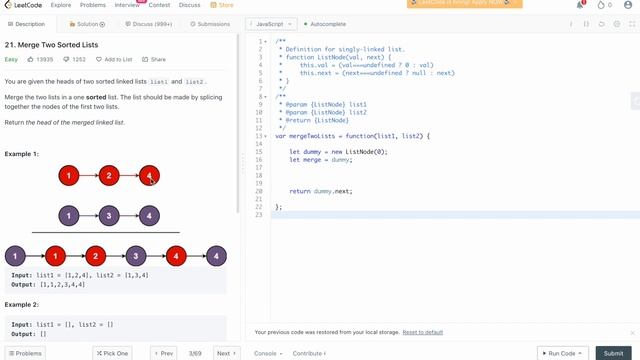Open the JavaScript language dropdown
The height and width of the screenshot is (360, 640).
click(x=271, y=24)
